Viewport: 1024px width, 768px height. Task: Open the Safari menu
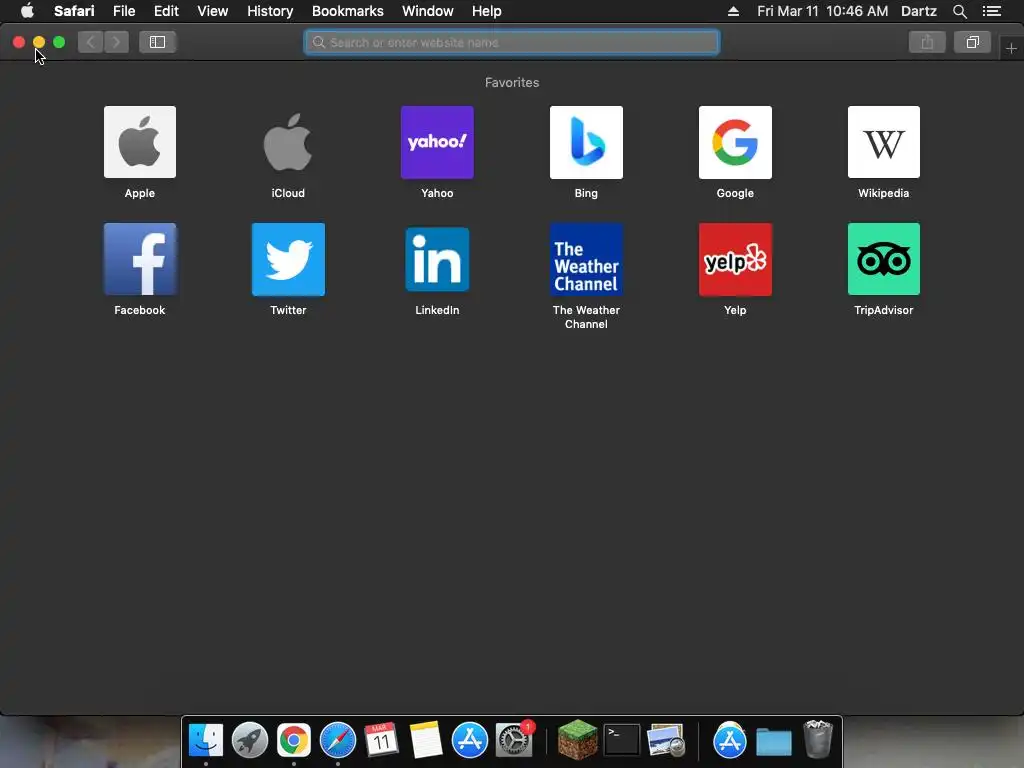(x=74, y=11)
